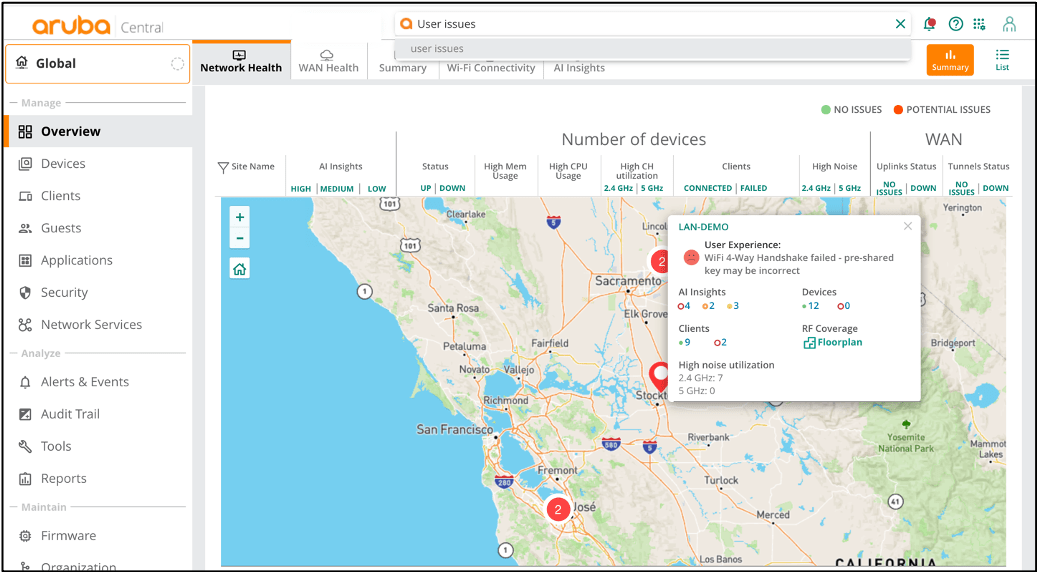
Task: Open the help question mark icon
Action: click(x=956, y=24)
